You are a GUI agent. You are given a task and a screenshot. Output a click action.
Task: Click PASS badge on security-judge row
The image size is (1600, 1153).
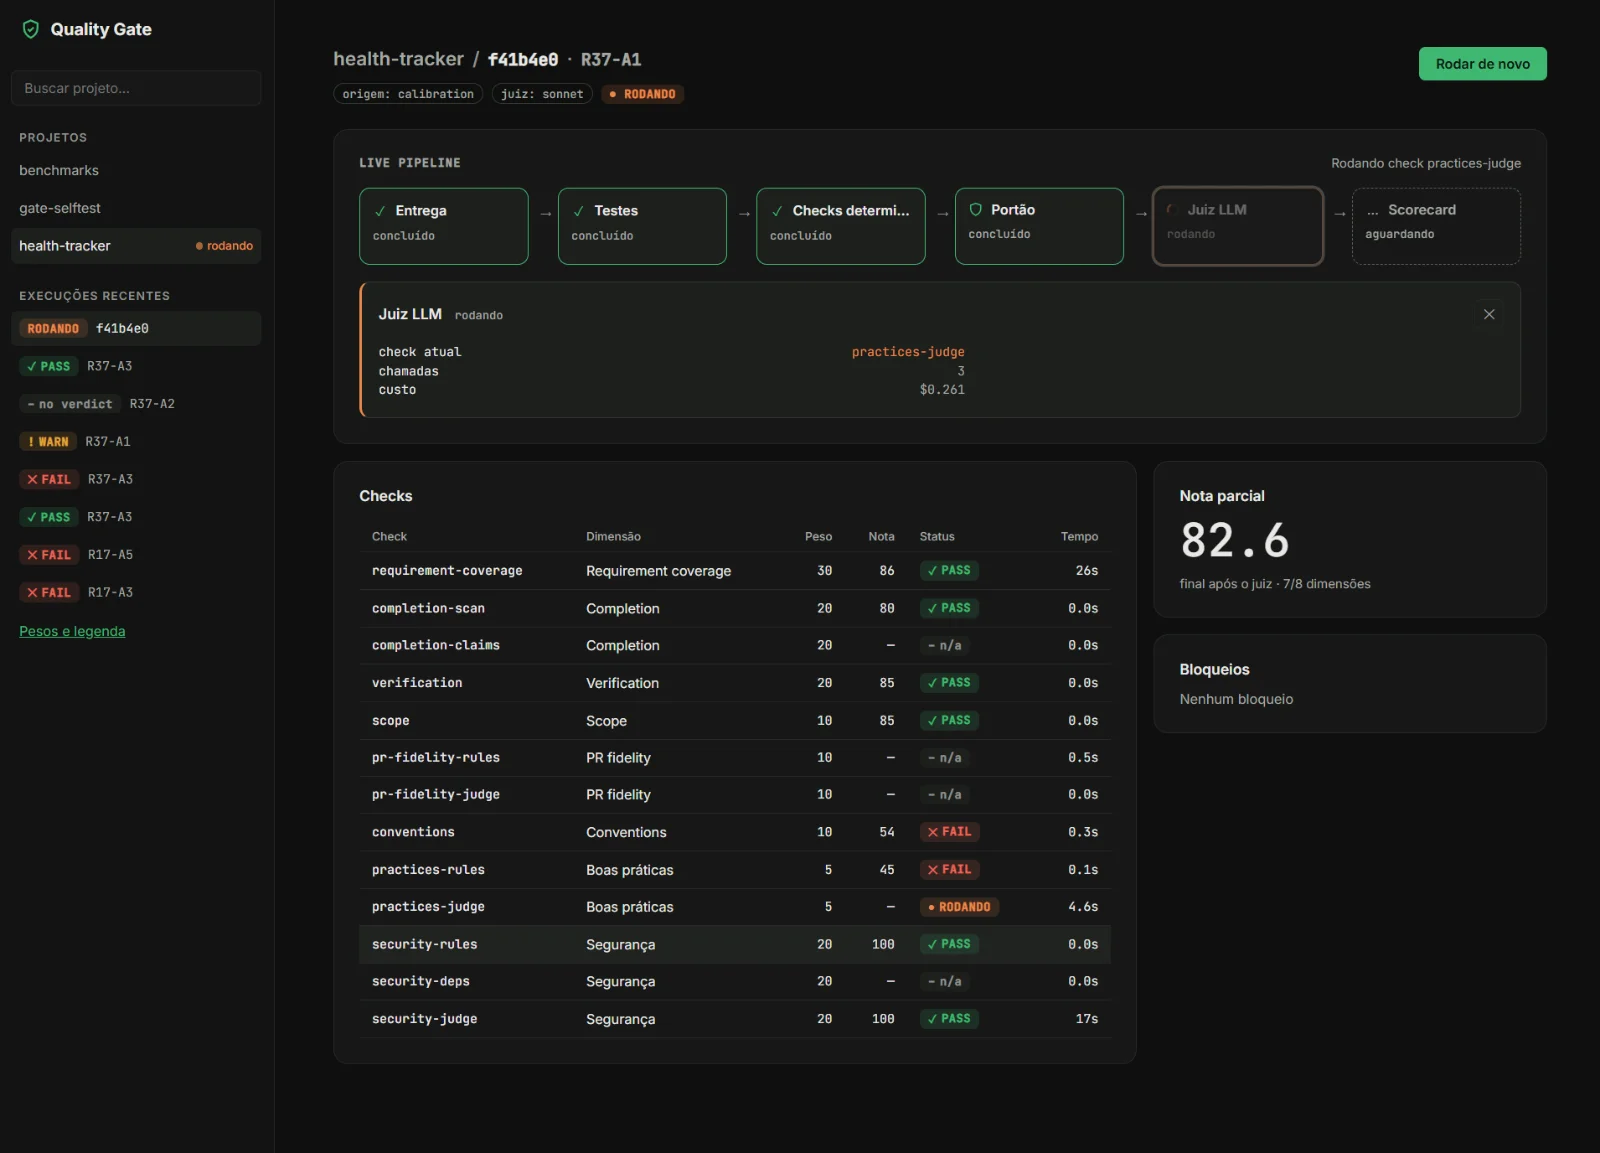pyautogui.click(x=949, y=1019)
